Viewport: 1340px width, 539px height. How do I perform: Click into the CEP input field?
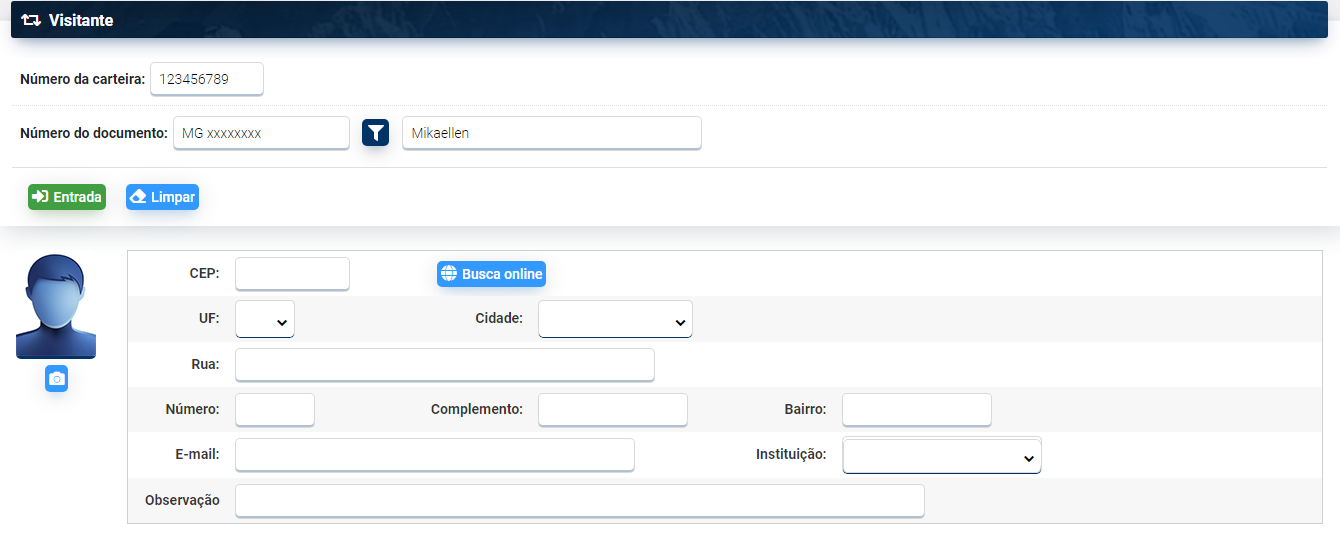coord(292,274)
